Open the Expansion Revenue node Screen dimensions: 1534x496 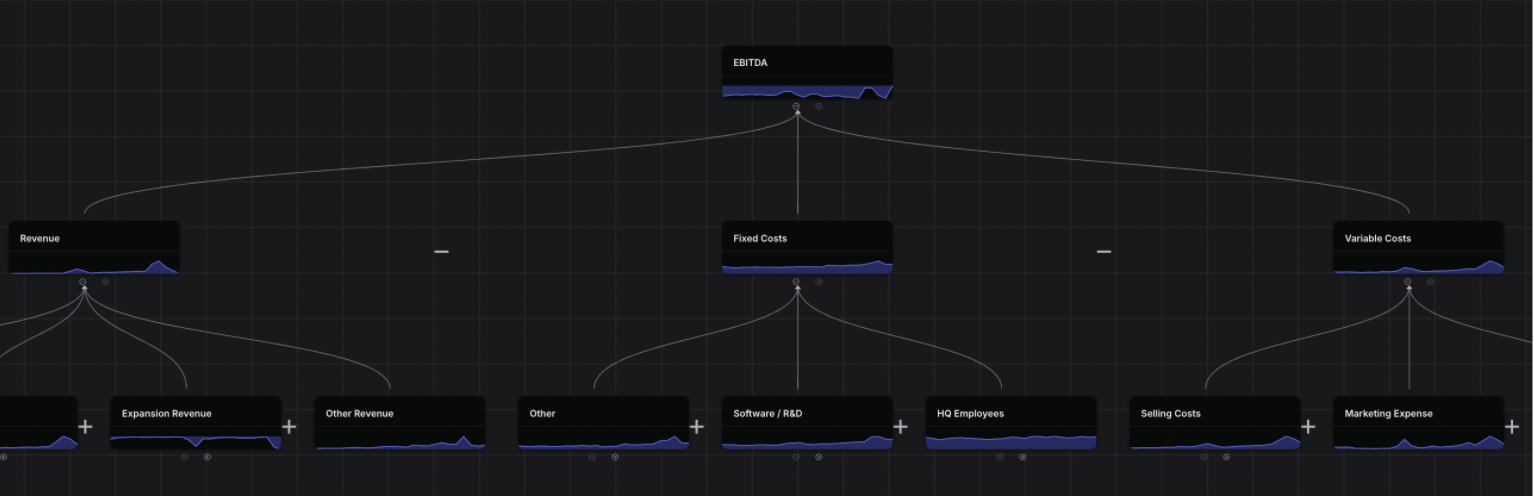[x=196, y=423]
